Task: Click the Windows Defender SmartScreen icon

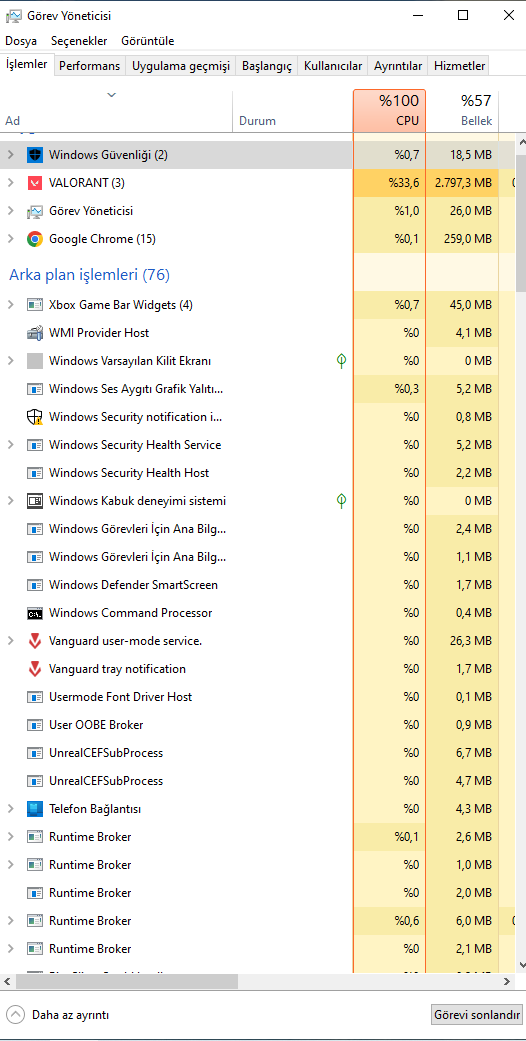Action: (x=35, y=585)
